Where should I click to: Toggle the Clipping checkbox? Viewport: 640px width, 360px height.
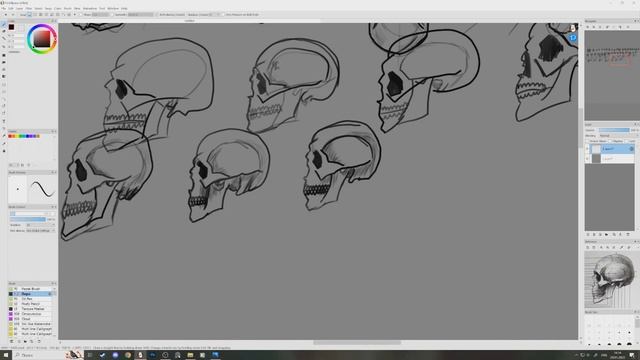pyautogui.click(x=610, y=141)
